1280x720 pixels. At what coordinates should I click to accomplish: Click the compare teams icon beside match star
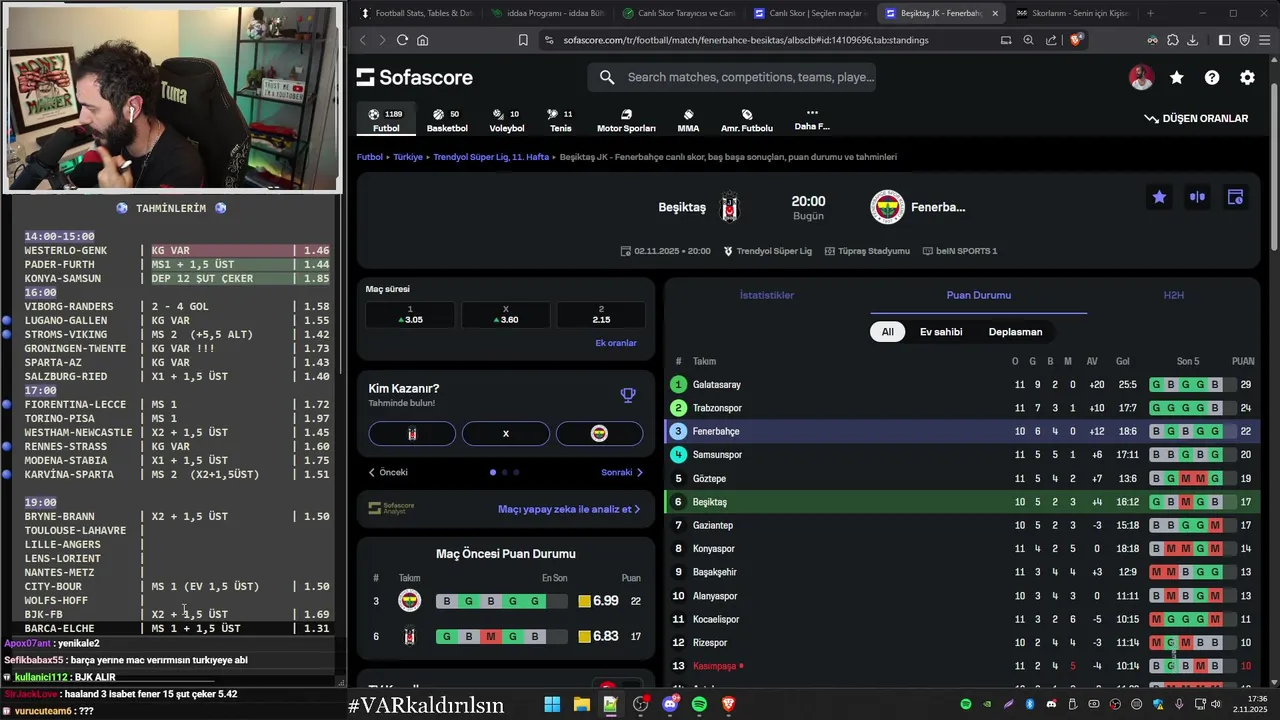point(1197,197)
